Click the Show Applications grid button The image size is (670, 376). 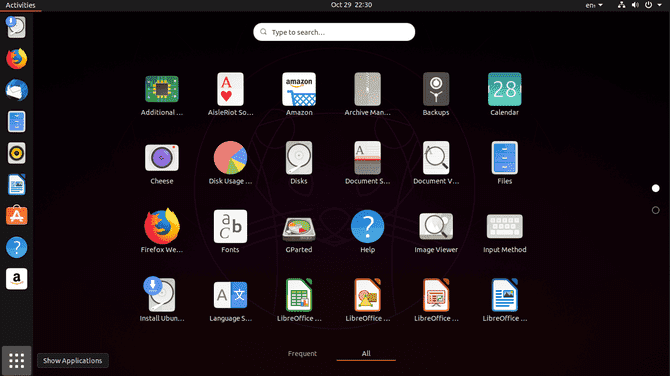click(x=16, y=361)
